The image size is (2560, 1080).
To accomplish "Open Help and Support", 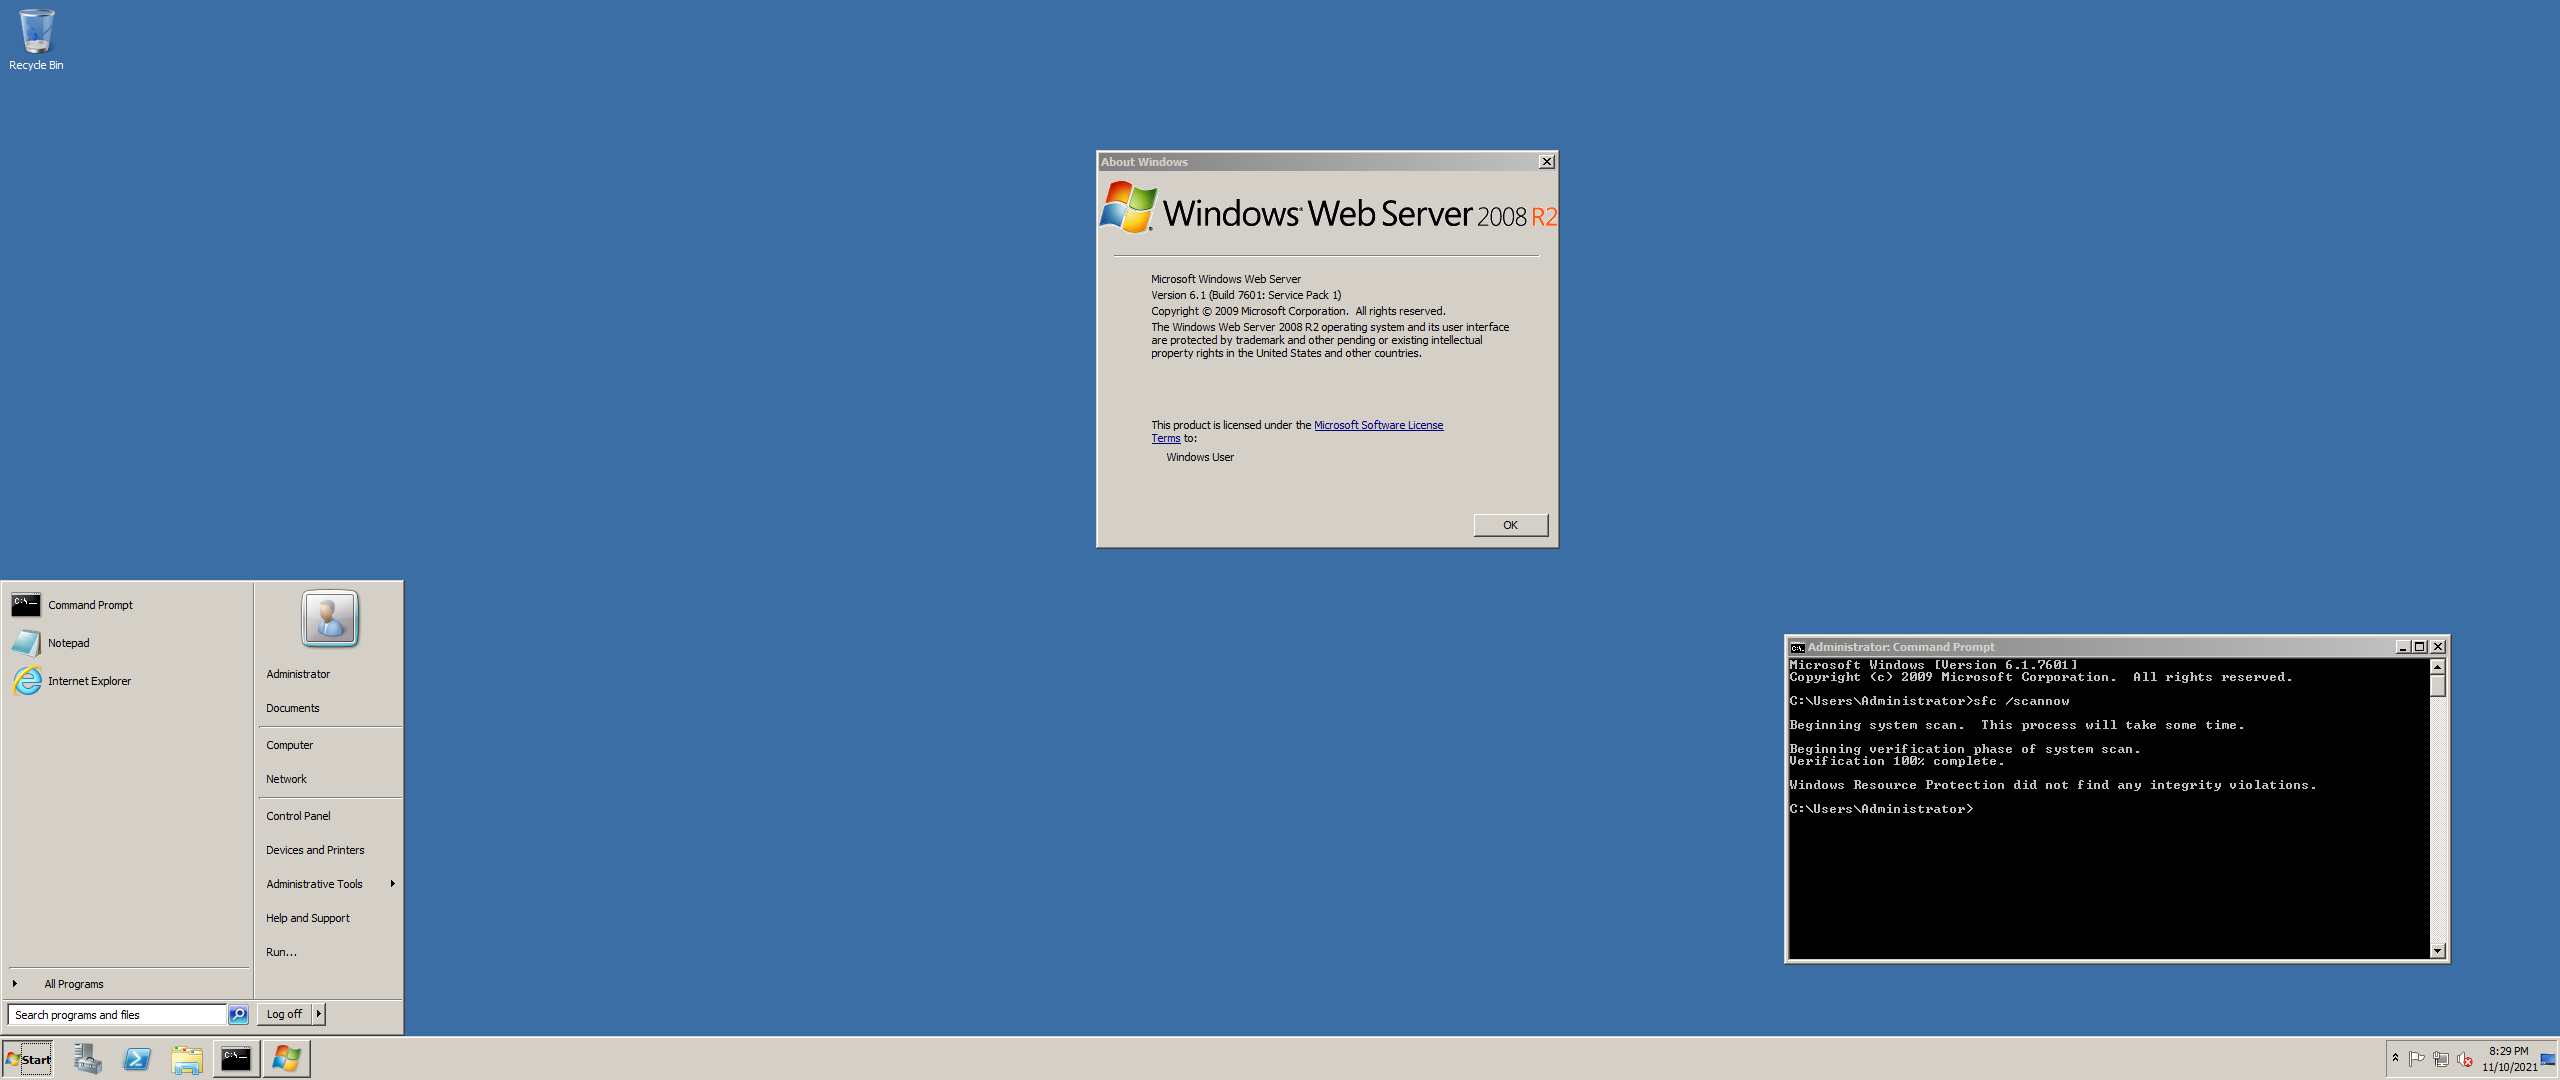I will click(x=308, y=918).
